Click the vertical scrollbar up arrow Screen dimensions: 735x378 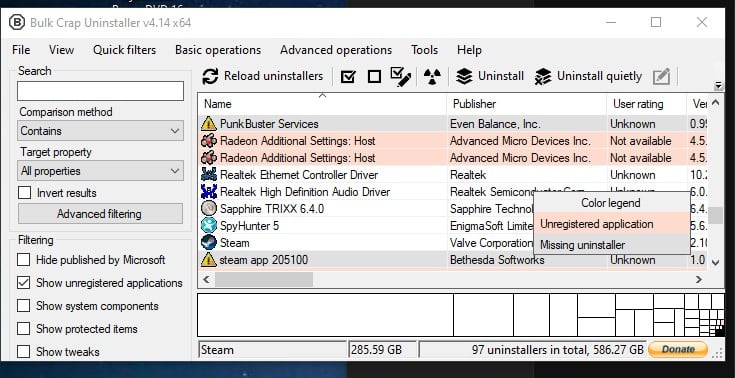coord(715,102)
